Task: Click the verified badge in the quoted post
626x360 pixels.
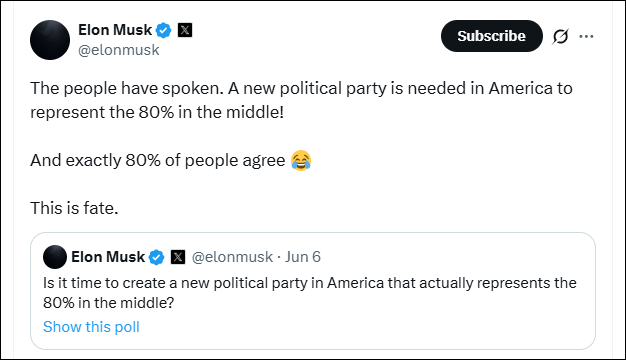Action: (156, 257)
